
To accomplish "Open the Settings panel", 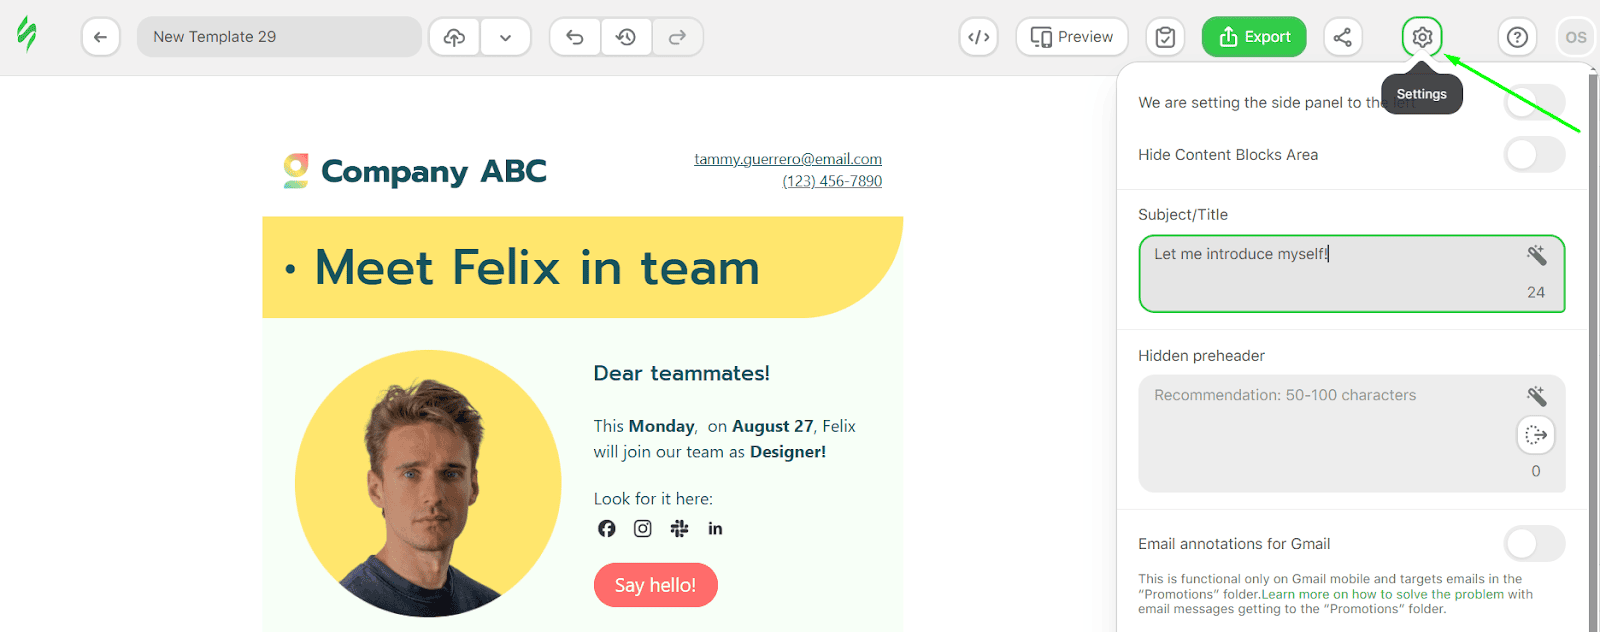I will coord(1421,36).
